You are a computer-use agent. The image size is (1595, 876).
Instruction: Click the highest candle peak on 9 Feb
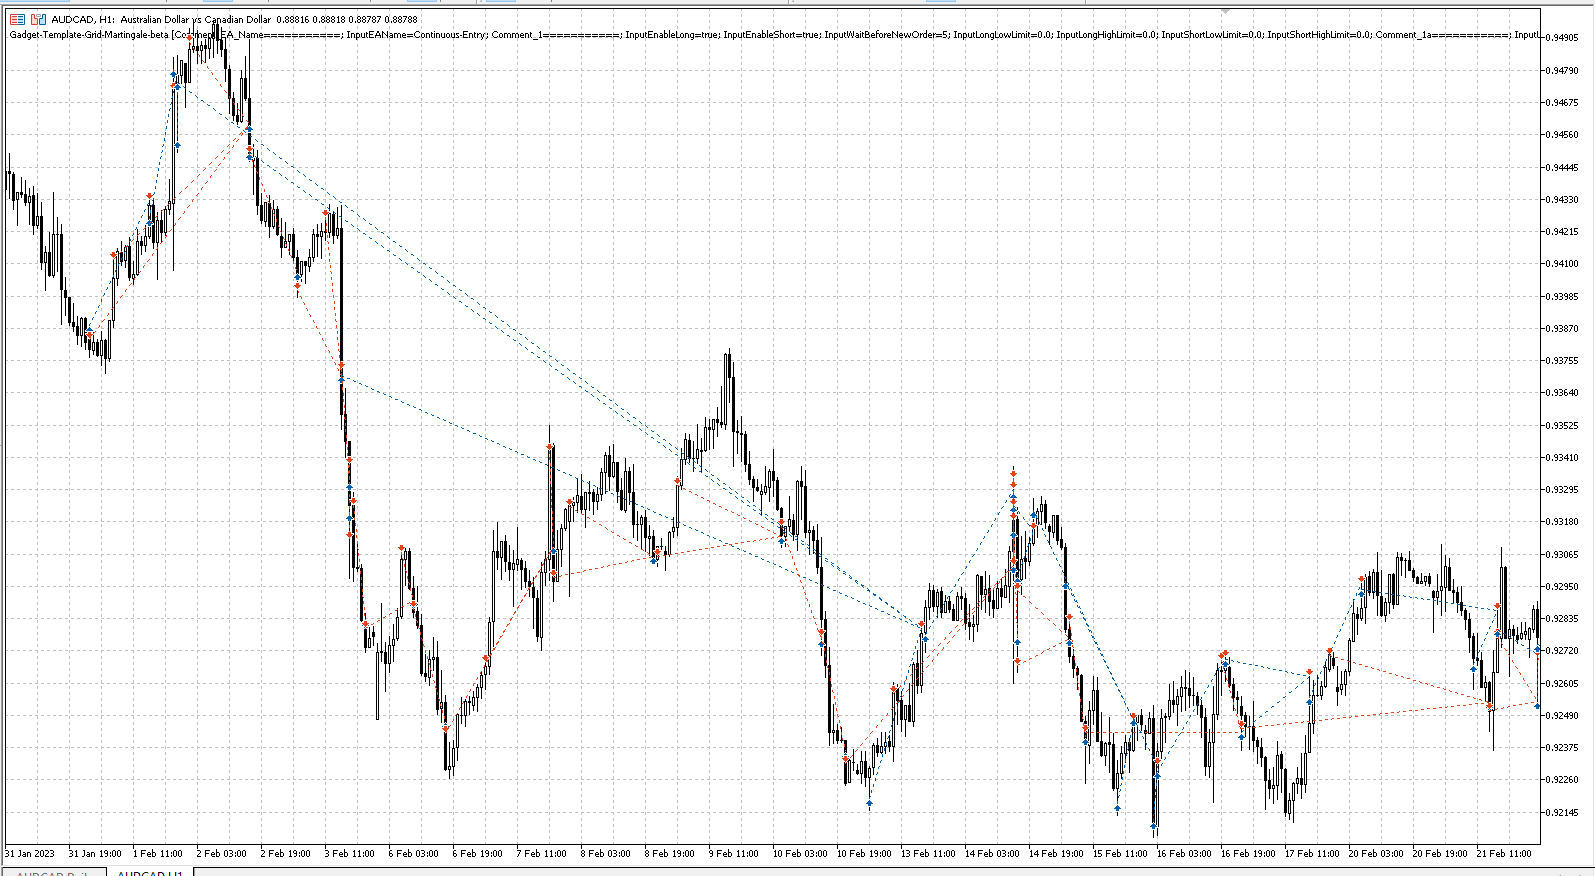pyautogui.click(x=729, y=351)
